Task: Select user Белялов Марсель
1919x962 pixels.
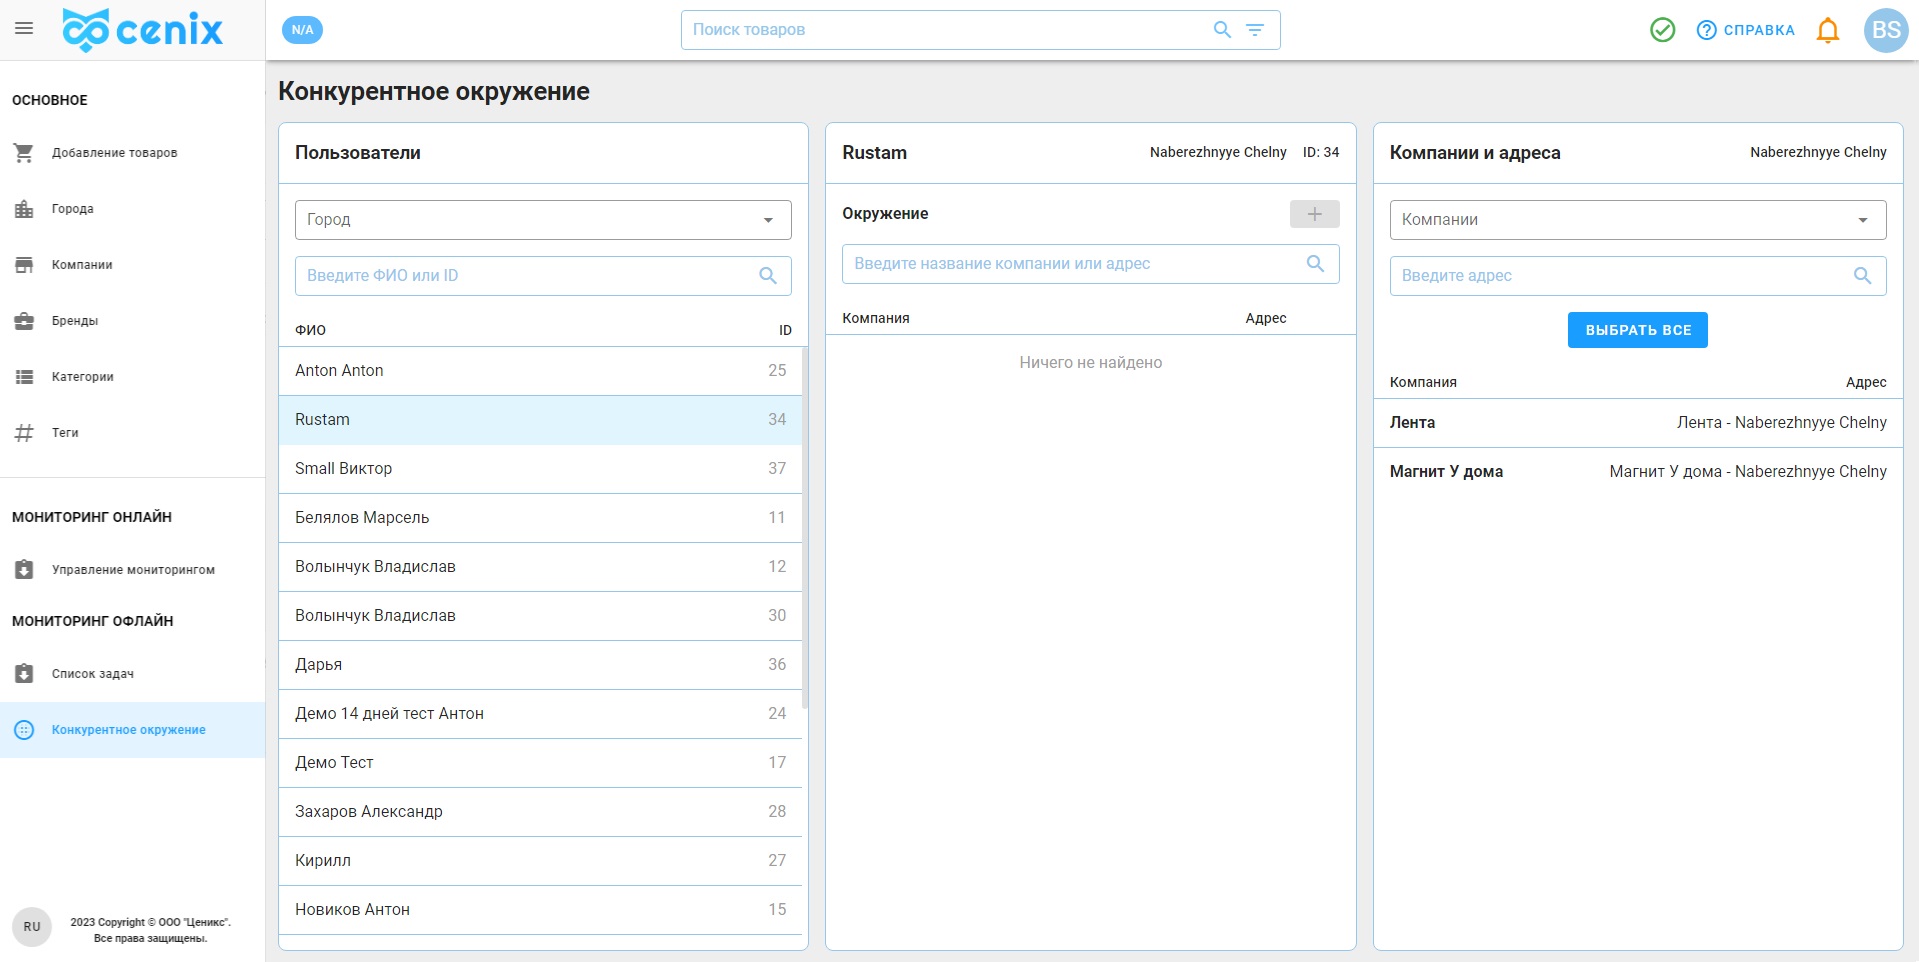Action: click(x=540, y=518)
